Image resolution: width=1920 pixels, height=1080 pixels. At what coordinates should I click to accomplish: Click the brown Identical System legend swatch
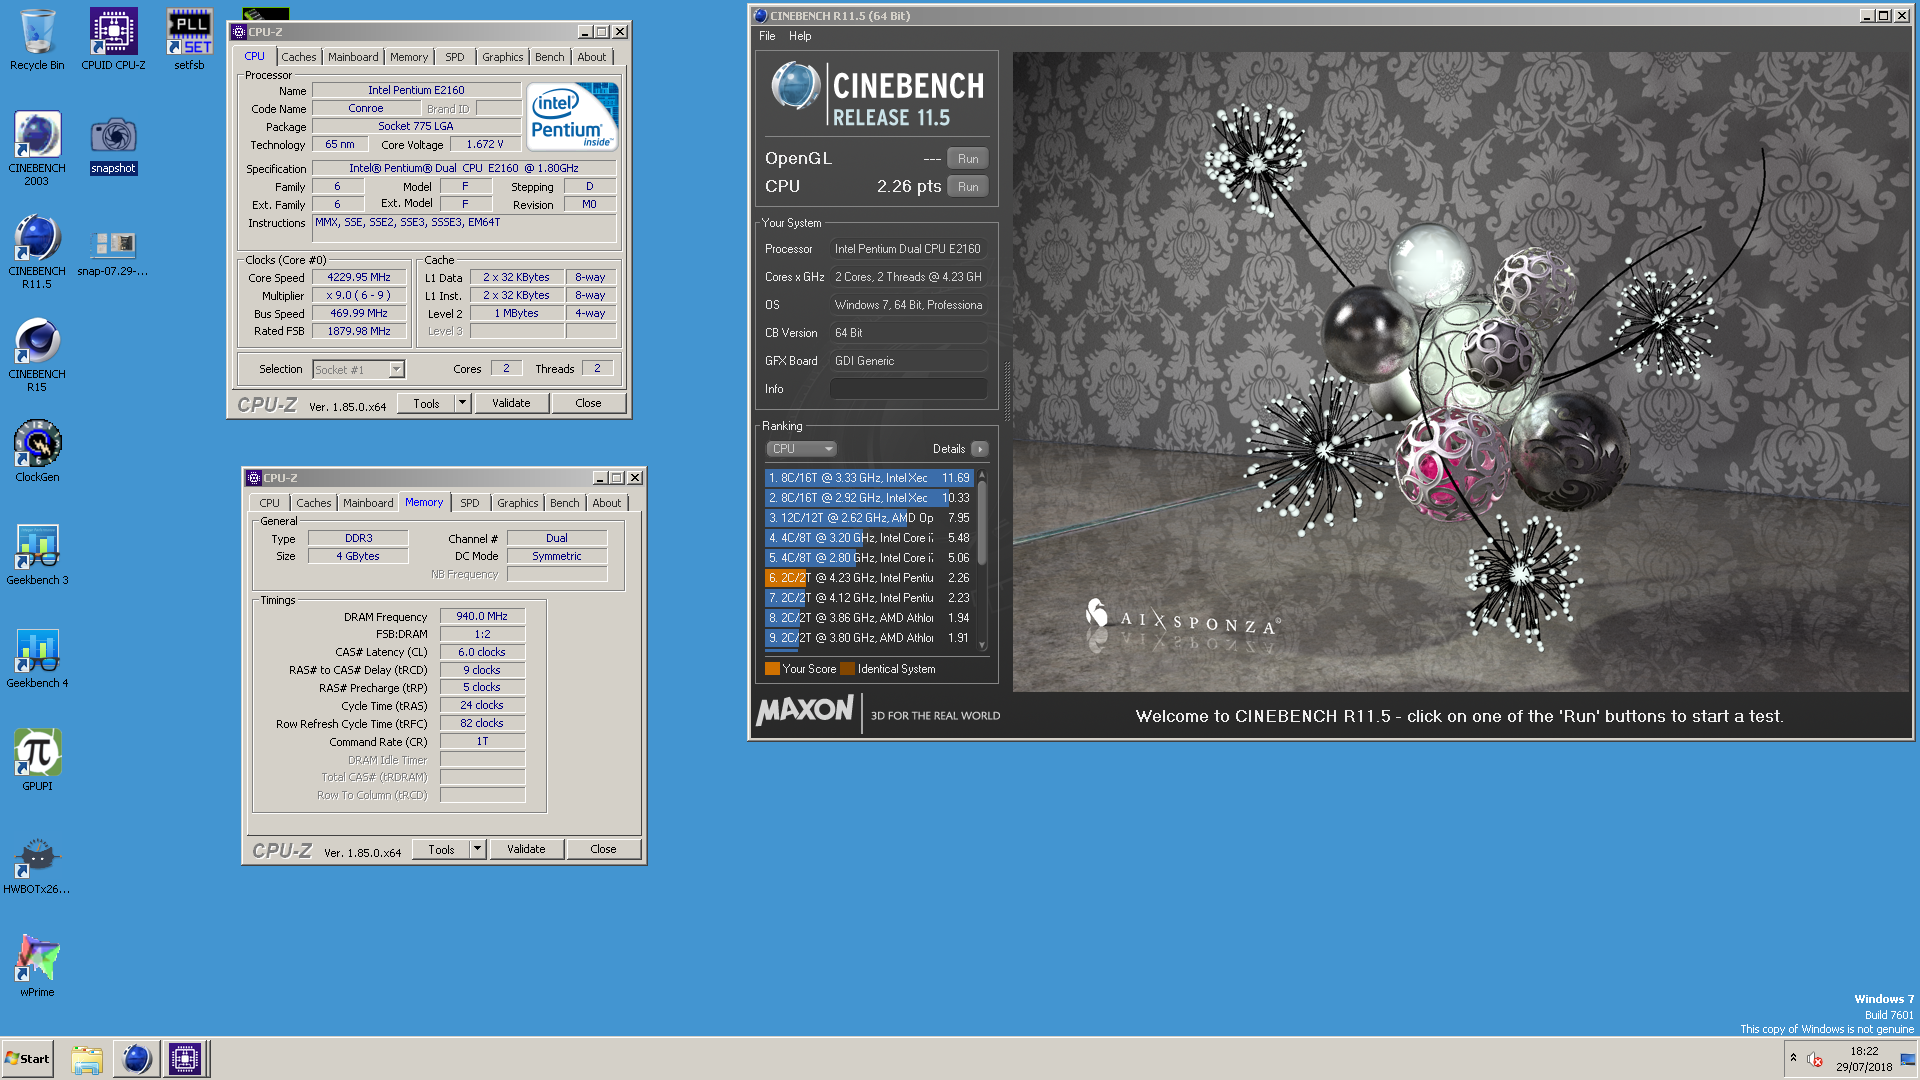pyautogui.click(x=848, y=669)
